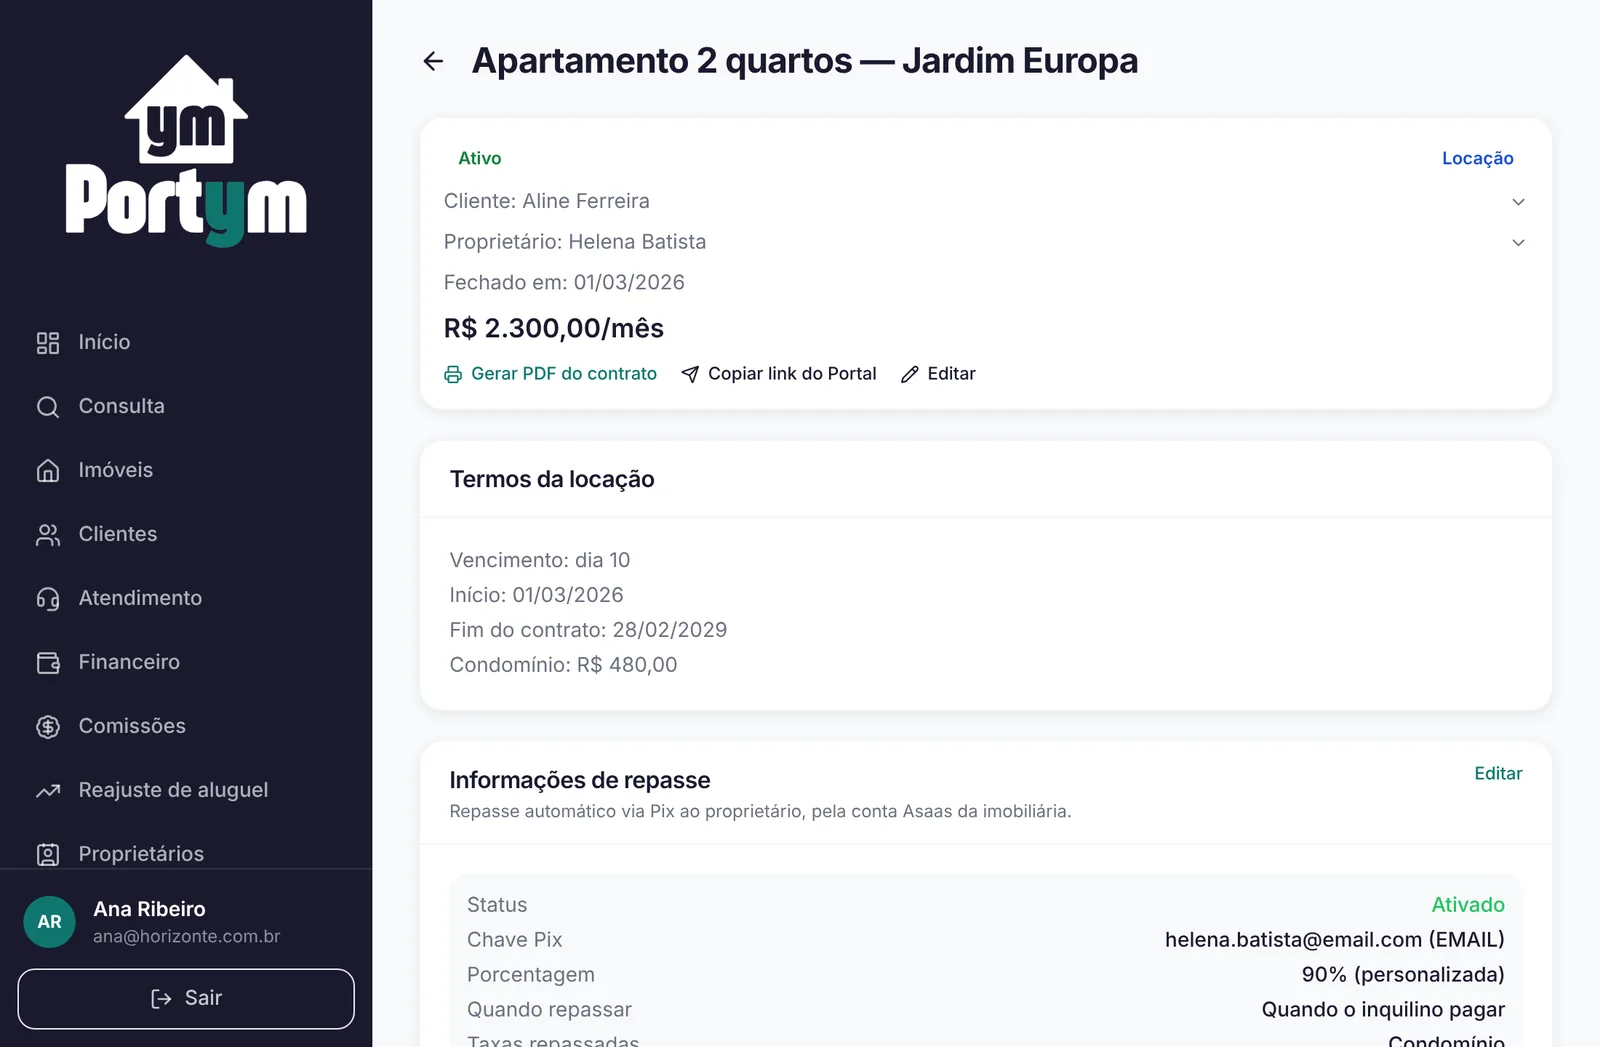Click the 90% (personalizada) value

pos(1403,975)
